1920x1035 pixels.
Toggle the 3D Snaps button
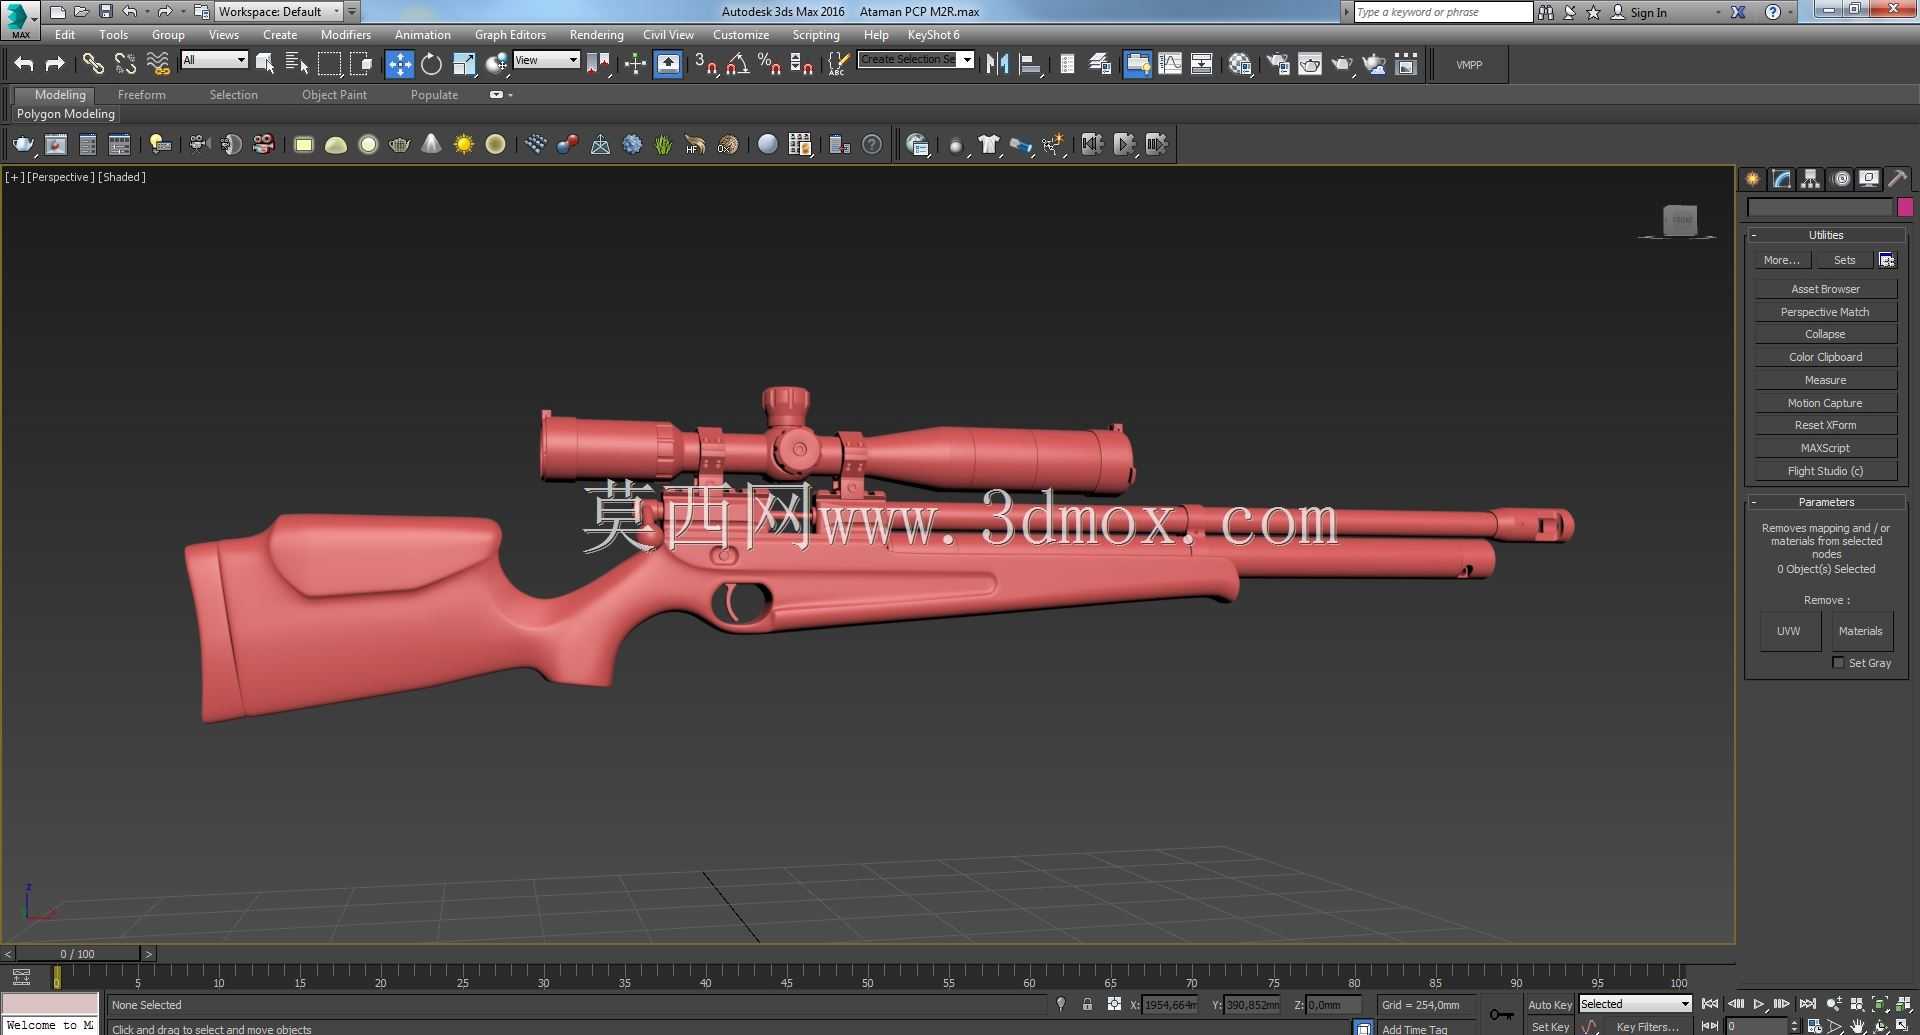pos(705,64)
